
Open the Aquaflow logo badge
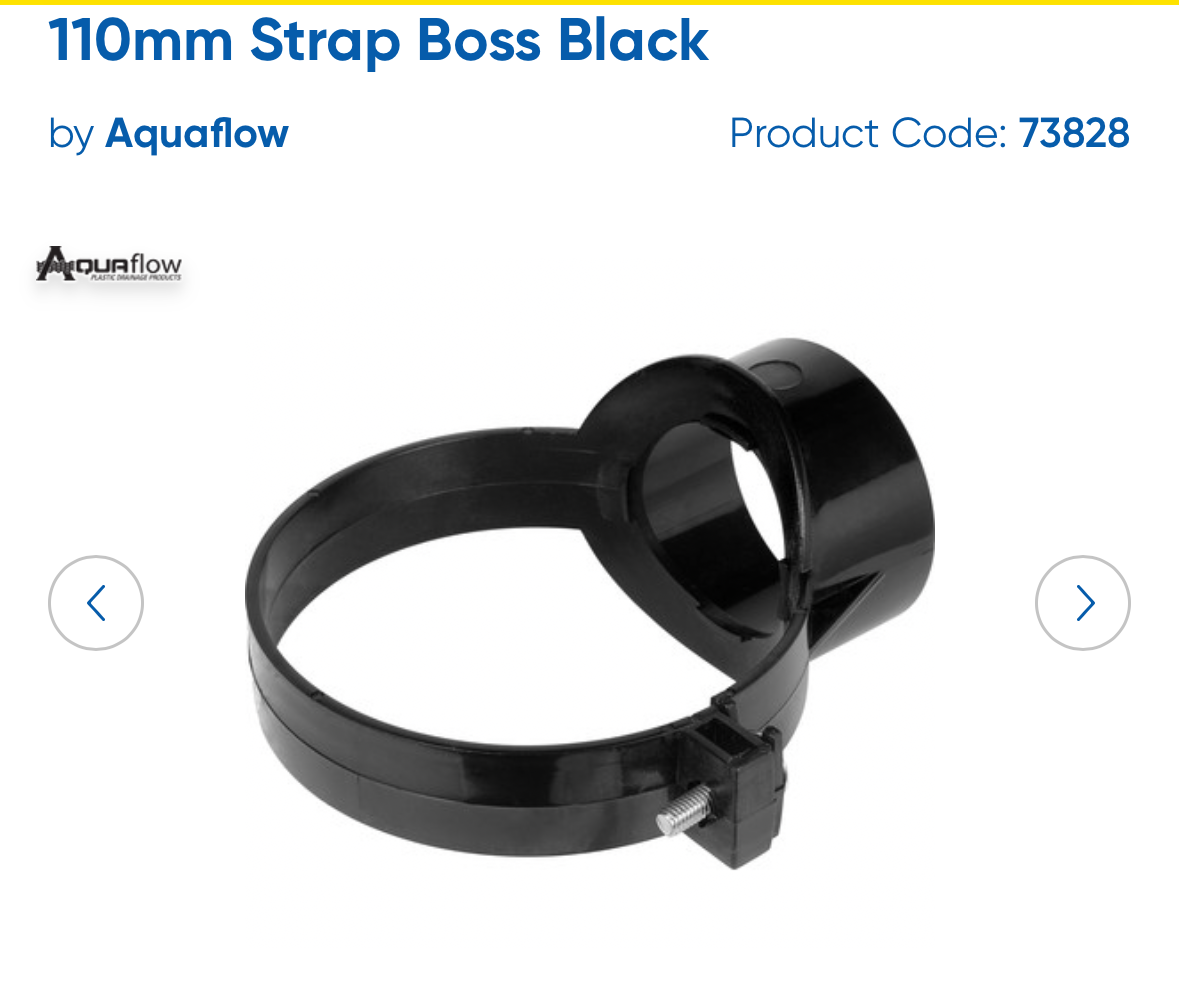point(109,264)
